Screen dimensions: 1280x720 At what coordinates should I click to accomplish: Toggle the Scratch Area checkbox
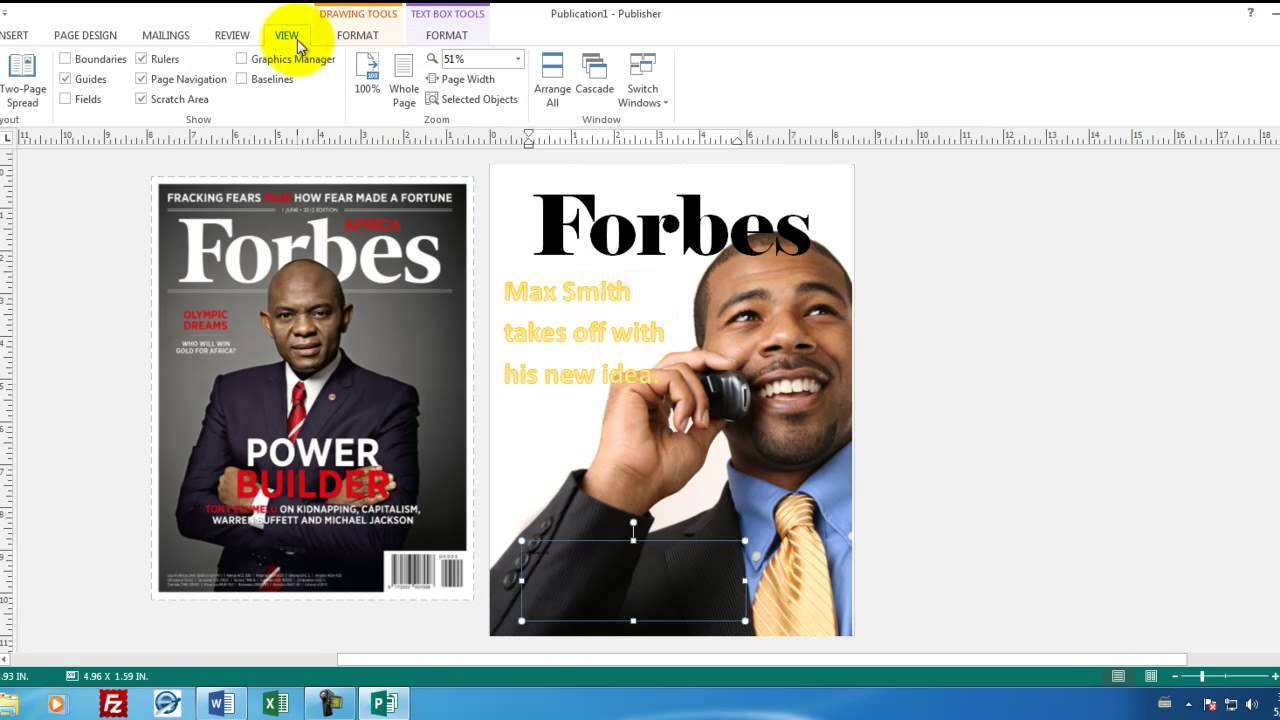pos(141,99)
